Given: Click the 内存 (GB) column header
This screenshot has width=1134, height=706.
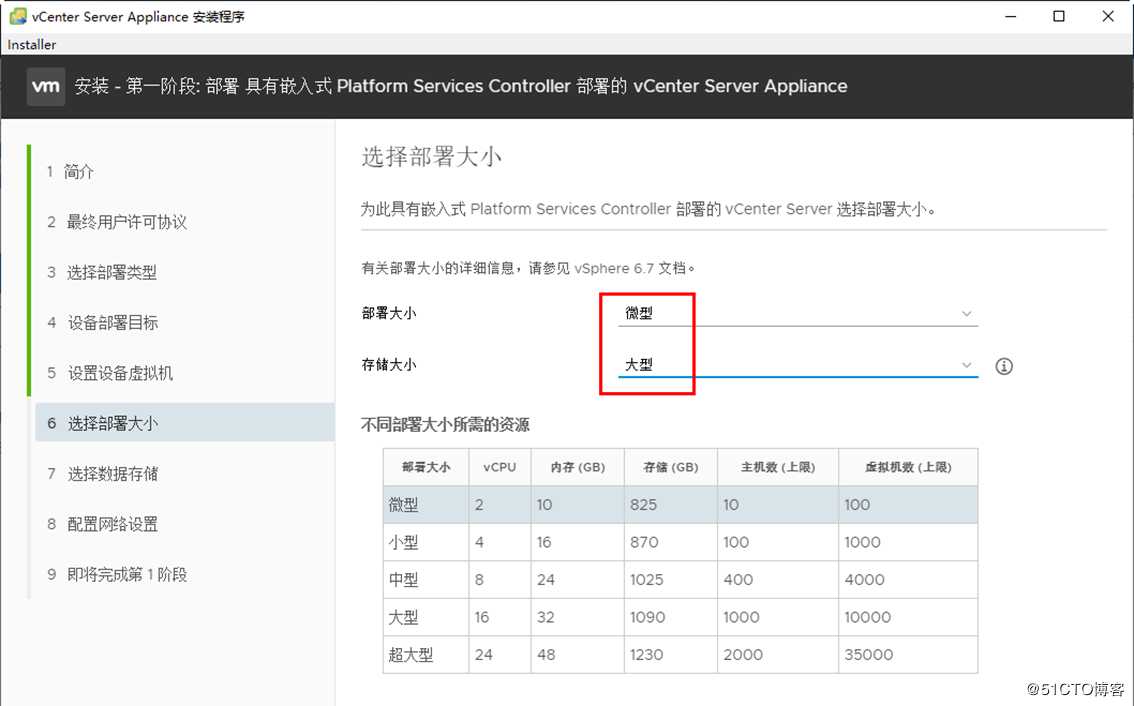Looking at the screenshot, I should (x=577, y=467).
